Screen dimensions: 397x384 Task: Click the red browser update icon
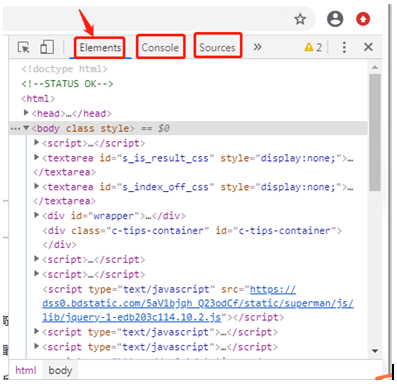(363, 19)
